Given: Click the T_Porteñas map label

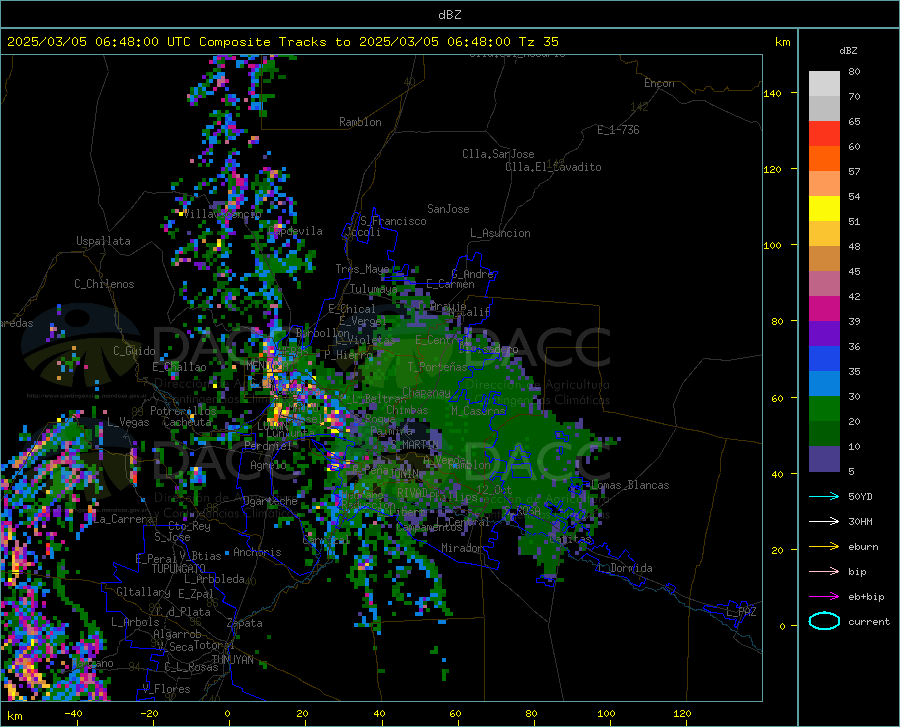Looking at the screenshot, I should (x=437, y=367).
